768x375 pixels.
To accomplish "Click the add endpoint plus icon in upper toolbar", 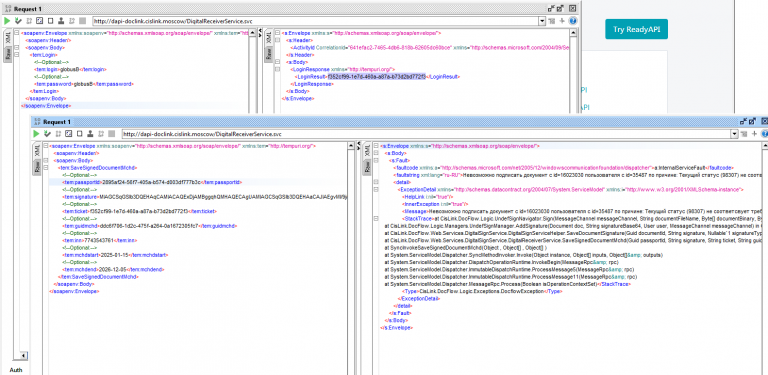I will 562,21.
